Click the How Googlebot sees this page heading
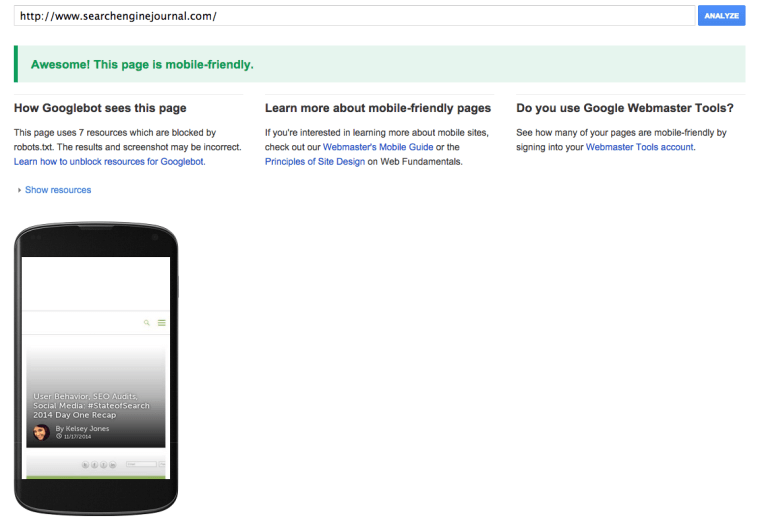The height and width of the screenshot is (522, 760). [100, 108]
